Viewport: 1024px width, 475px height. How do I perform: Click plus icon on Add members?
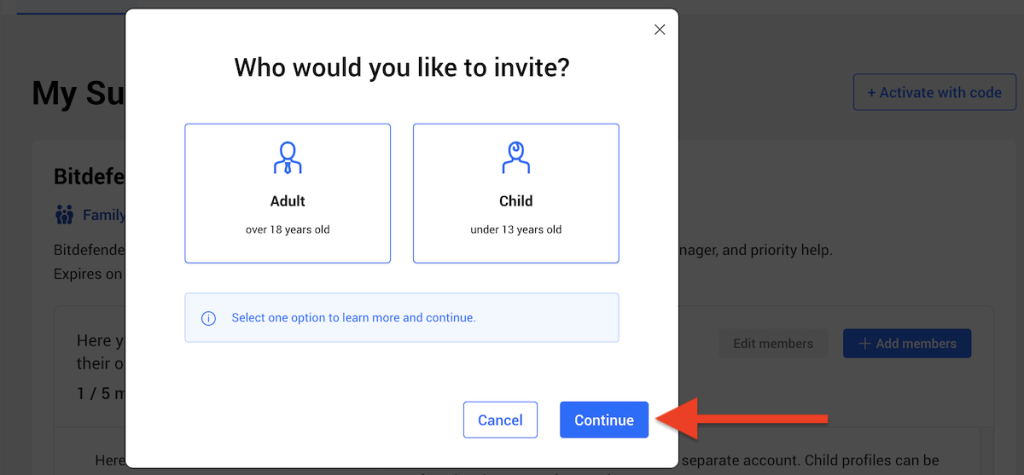click(863, 343)
